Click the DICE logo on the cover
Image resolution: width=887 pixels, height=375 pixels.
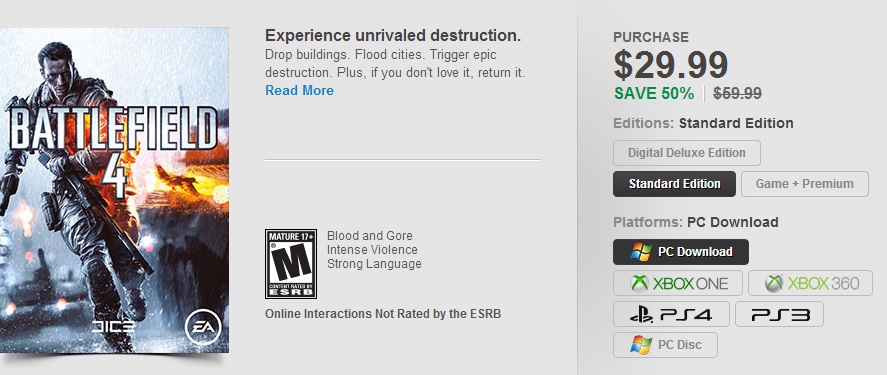113,327
